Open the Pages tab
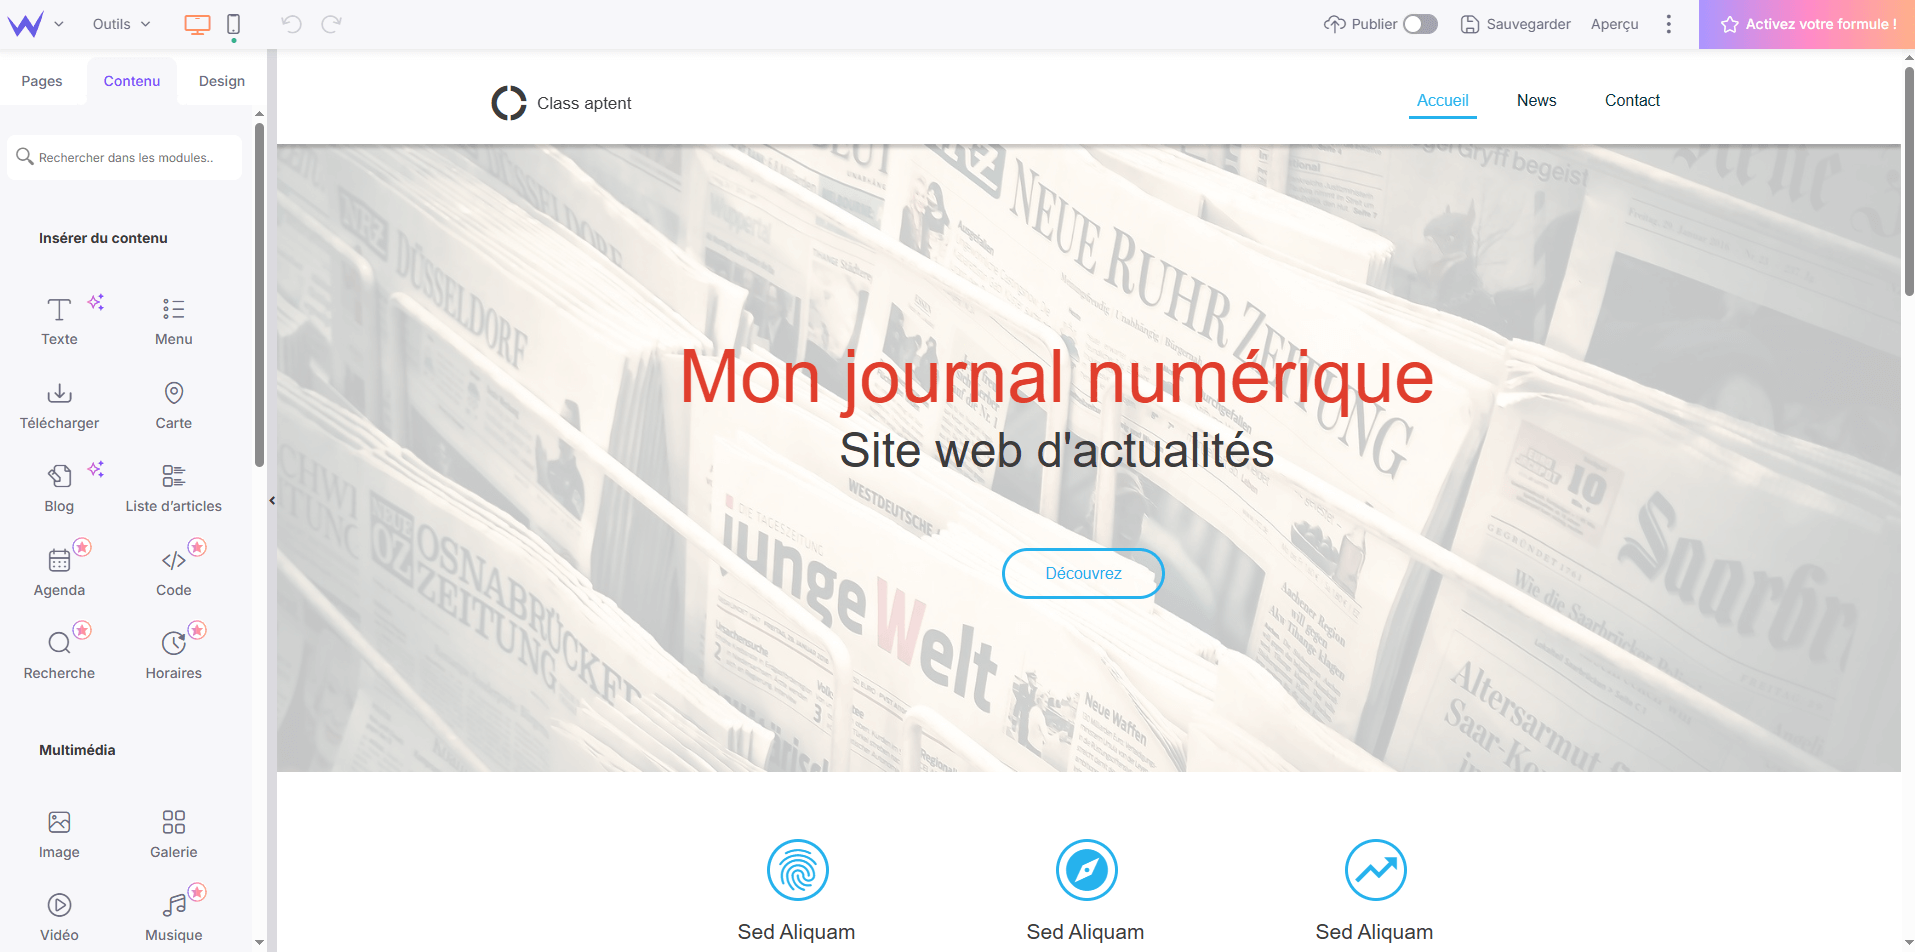Screen dimensions: 1915x952 [42, 81]
